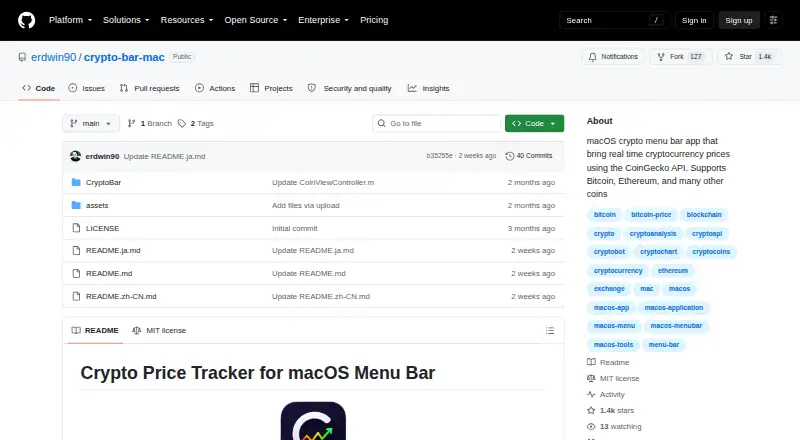Open the cryptocurrency topic tag
Screen dimensions: 800x440
(x=618, y=271)
